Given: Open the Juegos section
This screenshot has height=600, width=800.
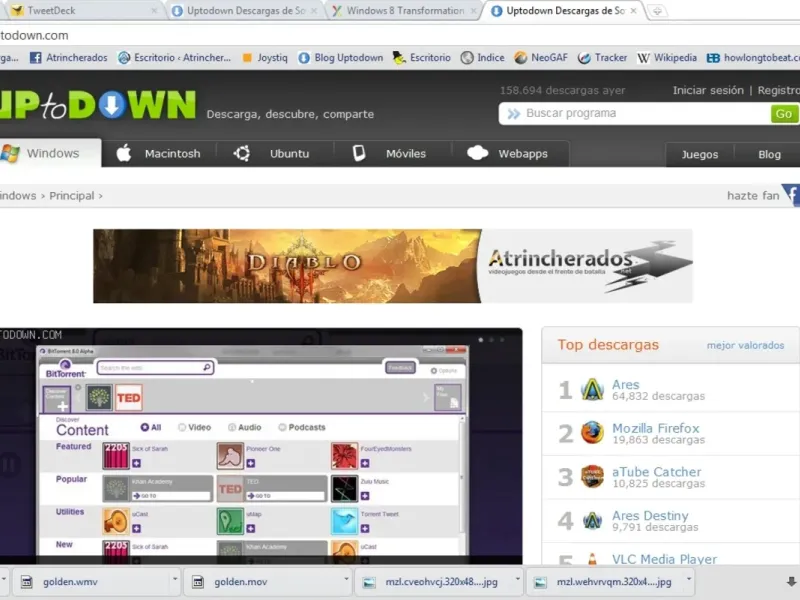Looking at the screenshot, I should point(699,154).
